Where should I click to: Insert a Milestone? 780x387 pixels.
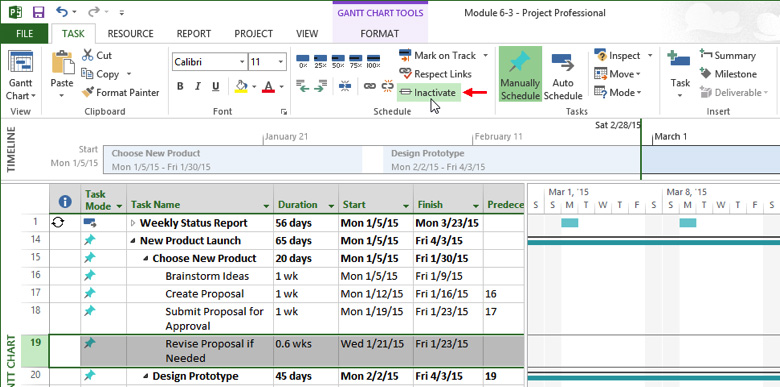(728, 74)
